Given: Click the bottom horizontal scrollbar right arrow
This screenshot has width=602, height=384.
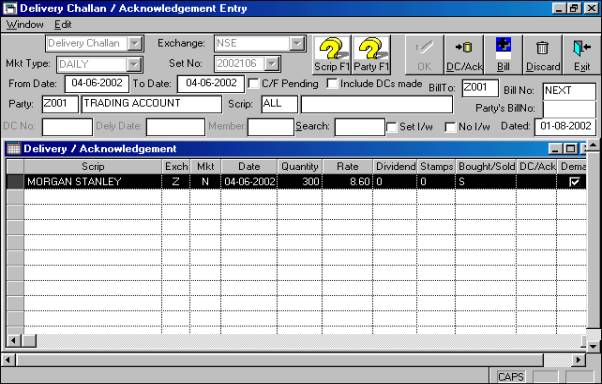Looking at the screenshot, I should [x=578, y=360].
